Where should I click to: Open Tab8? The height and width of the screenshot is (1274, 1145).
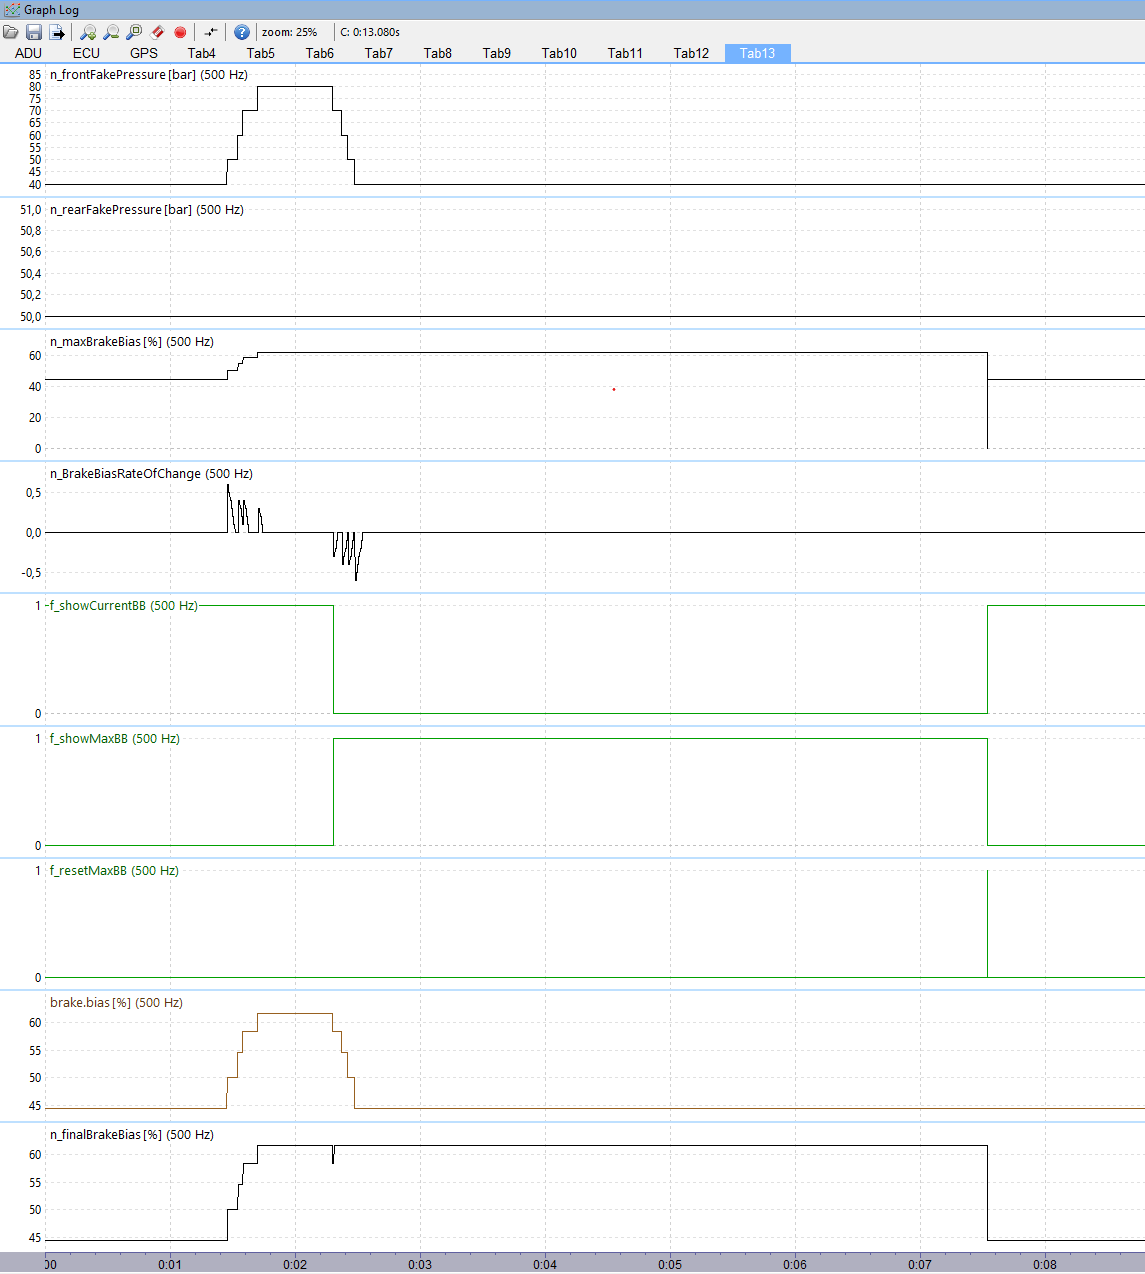(438, 53)
